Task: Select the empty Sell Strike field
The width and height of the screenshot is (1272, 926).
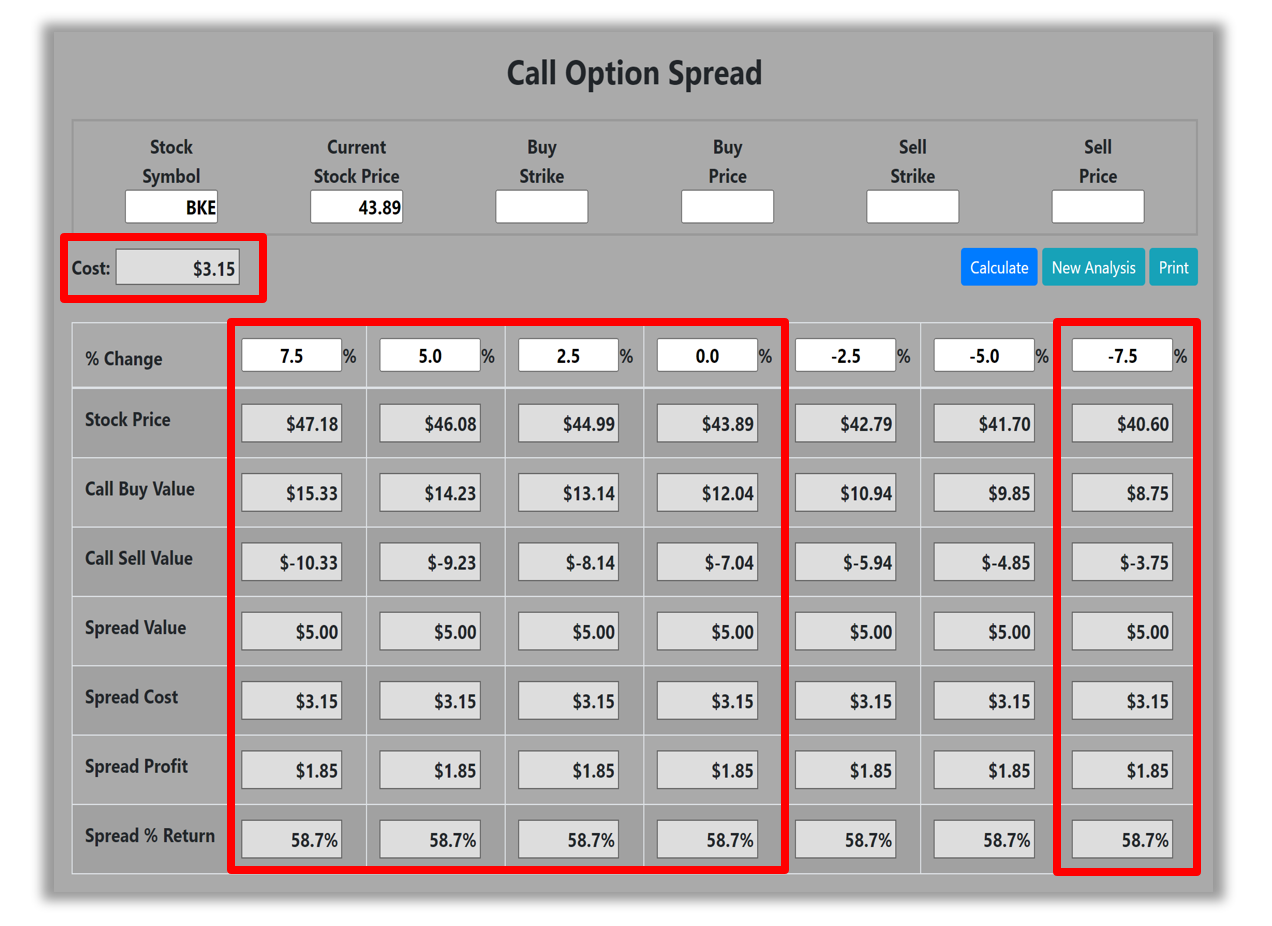Action: click(x=912, y=207)
